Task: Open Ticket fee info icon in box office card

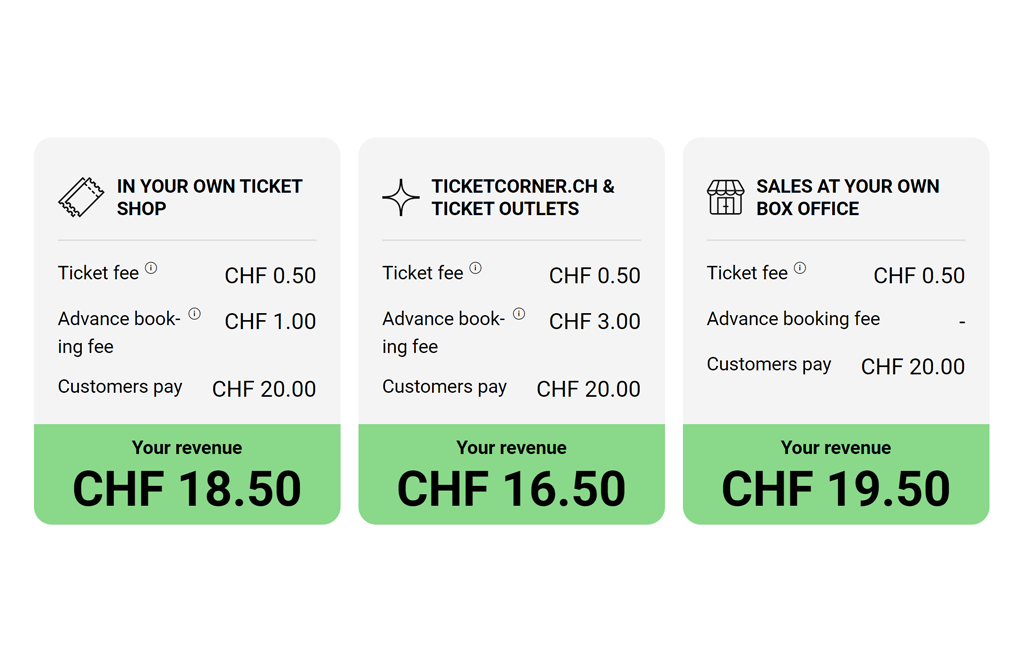Action: (800, 268)
